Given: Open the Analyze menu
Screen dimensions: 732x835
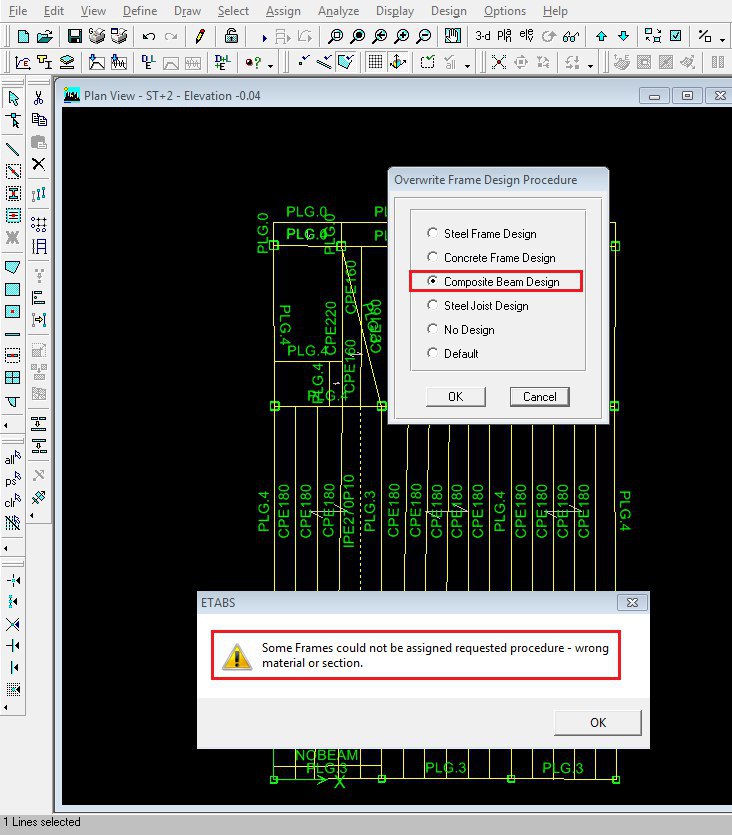Looking at the screenshot, I should pos(339,11).
